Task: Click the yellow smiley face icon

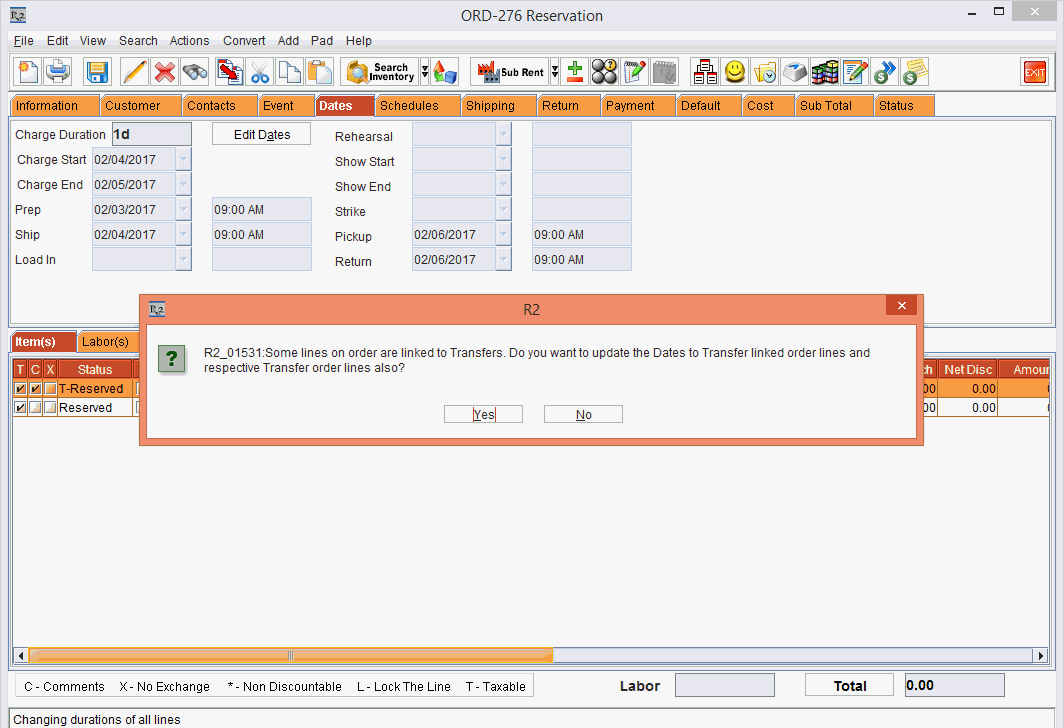Action: click(735, 72)
